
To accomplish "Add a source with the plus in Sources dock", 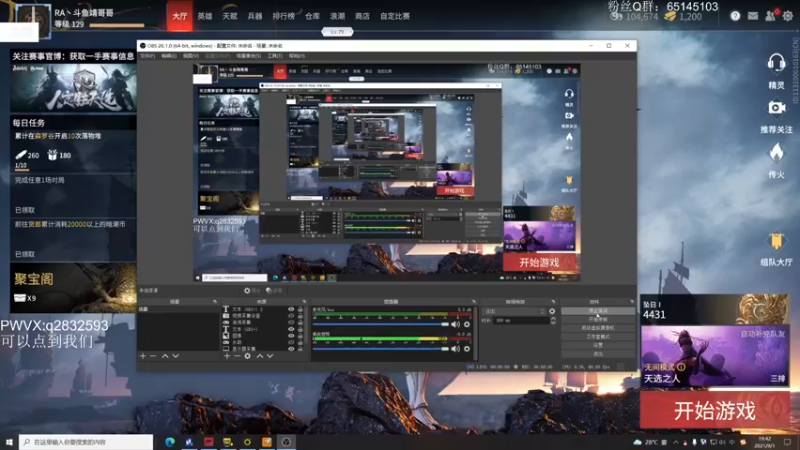I will click(x=227, y=356).
